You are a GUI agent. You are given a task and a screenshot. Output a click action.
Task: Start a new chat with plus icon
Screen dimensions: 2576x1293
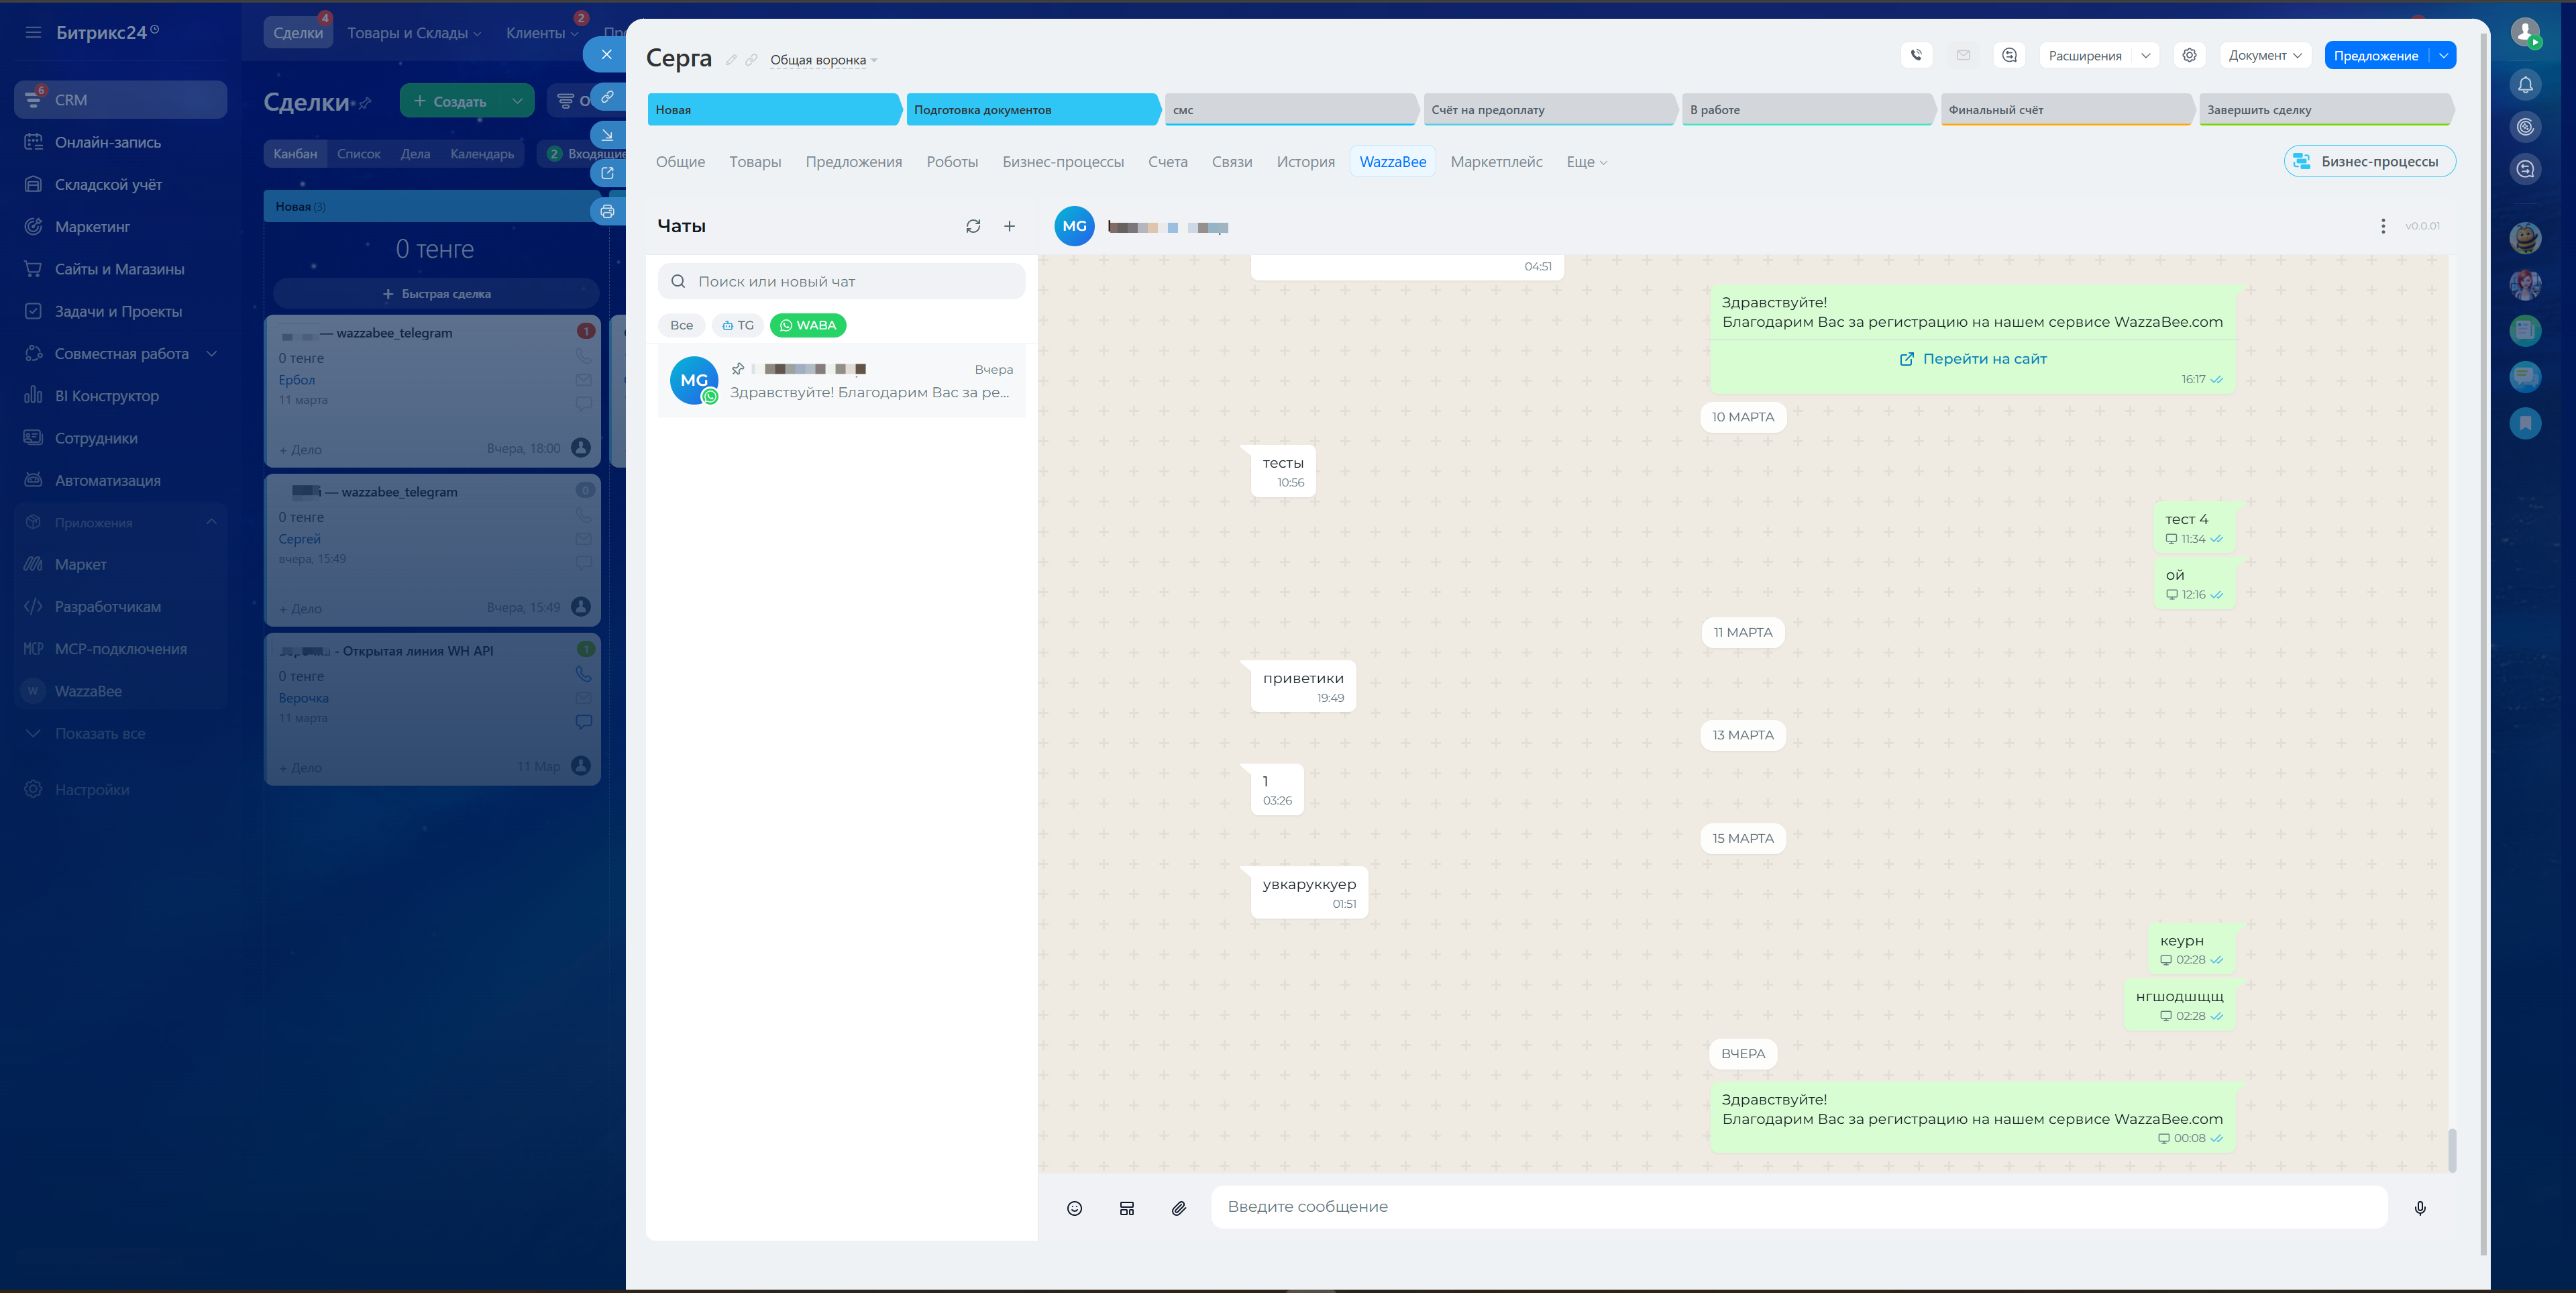[1009, 226]
